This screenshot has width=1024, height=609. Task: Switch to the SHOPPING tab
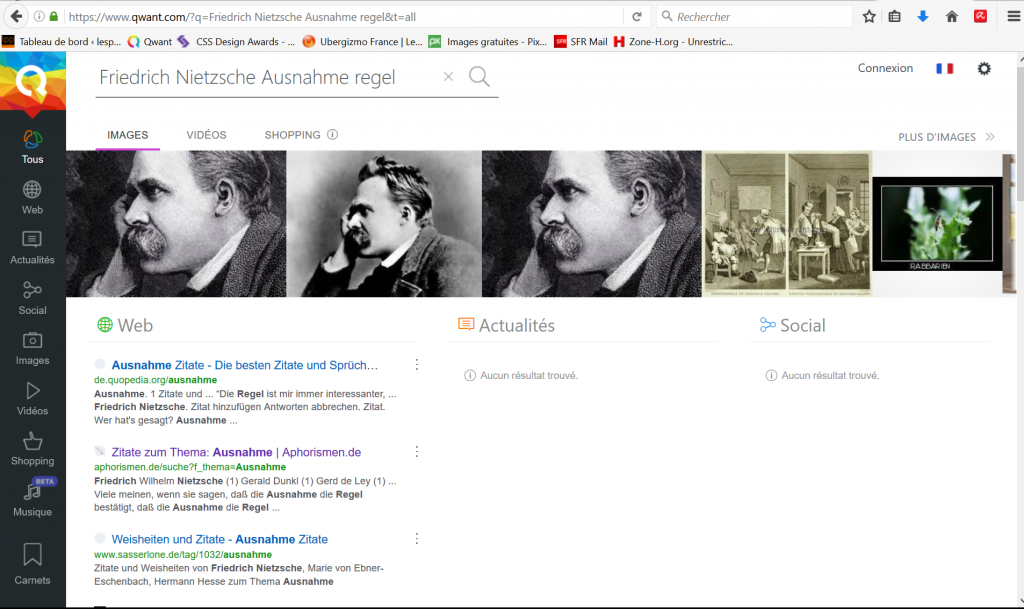coord(293,135)
